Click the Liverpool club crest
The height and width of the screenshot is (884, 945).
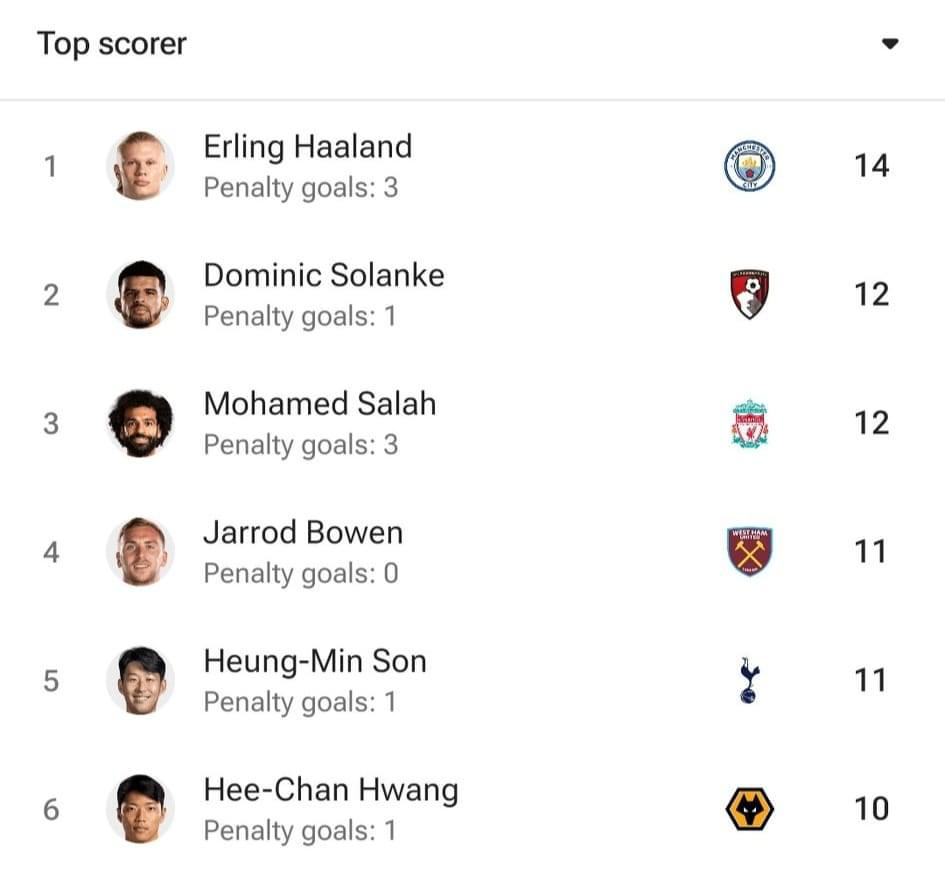pos(749,423)
